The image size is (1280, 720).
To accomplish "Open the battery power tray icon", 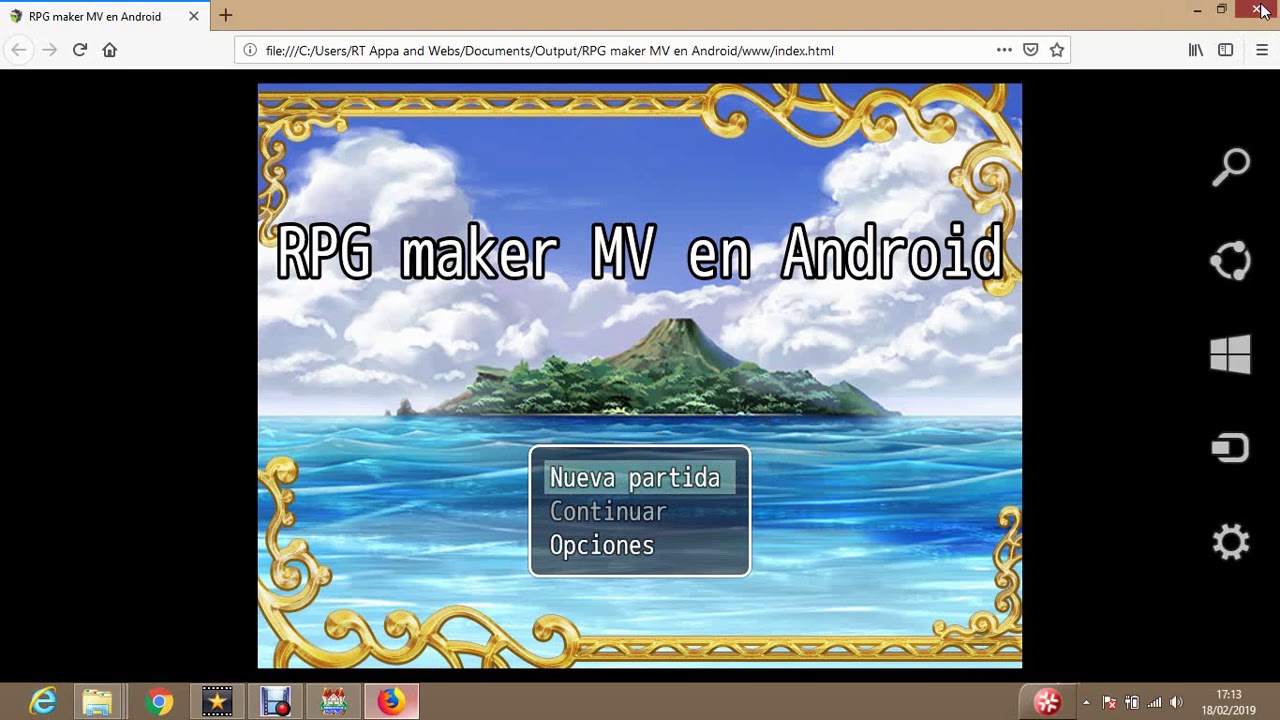I will click(x=1132, y=702).
